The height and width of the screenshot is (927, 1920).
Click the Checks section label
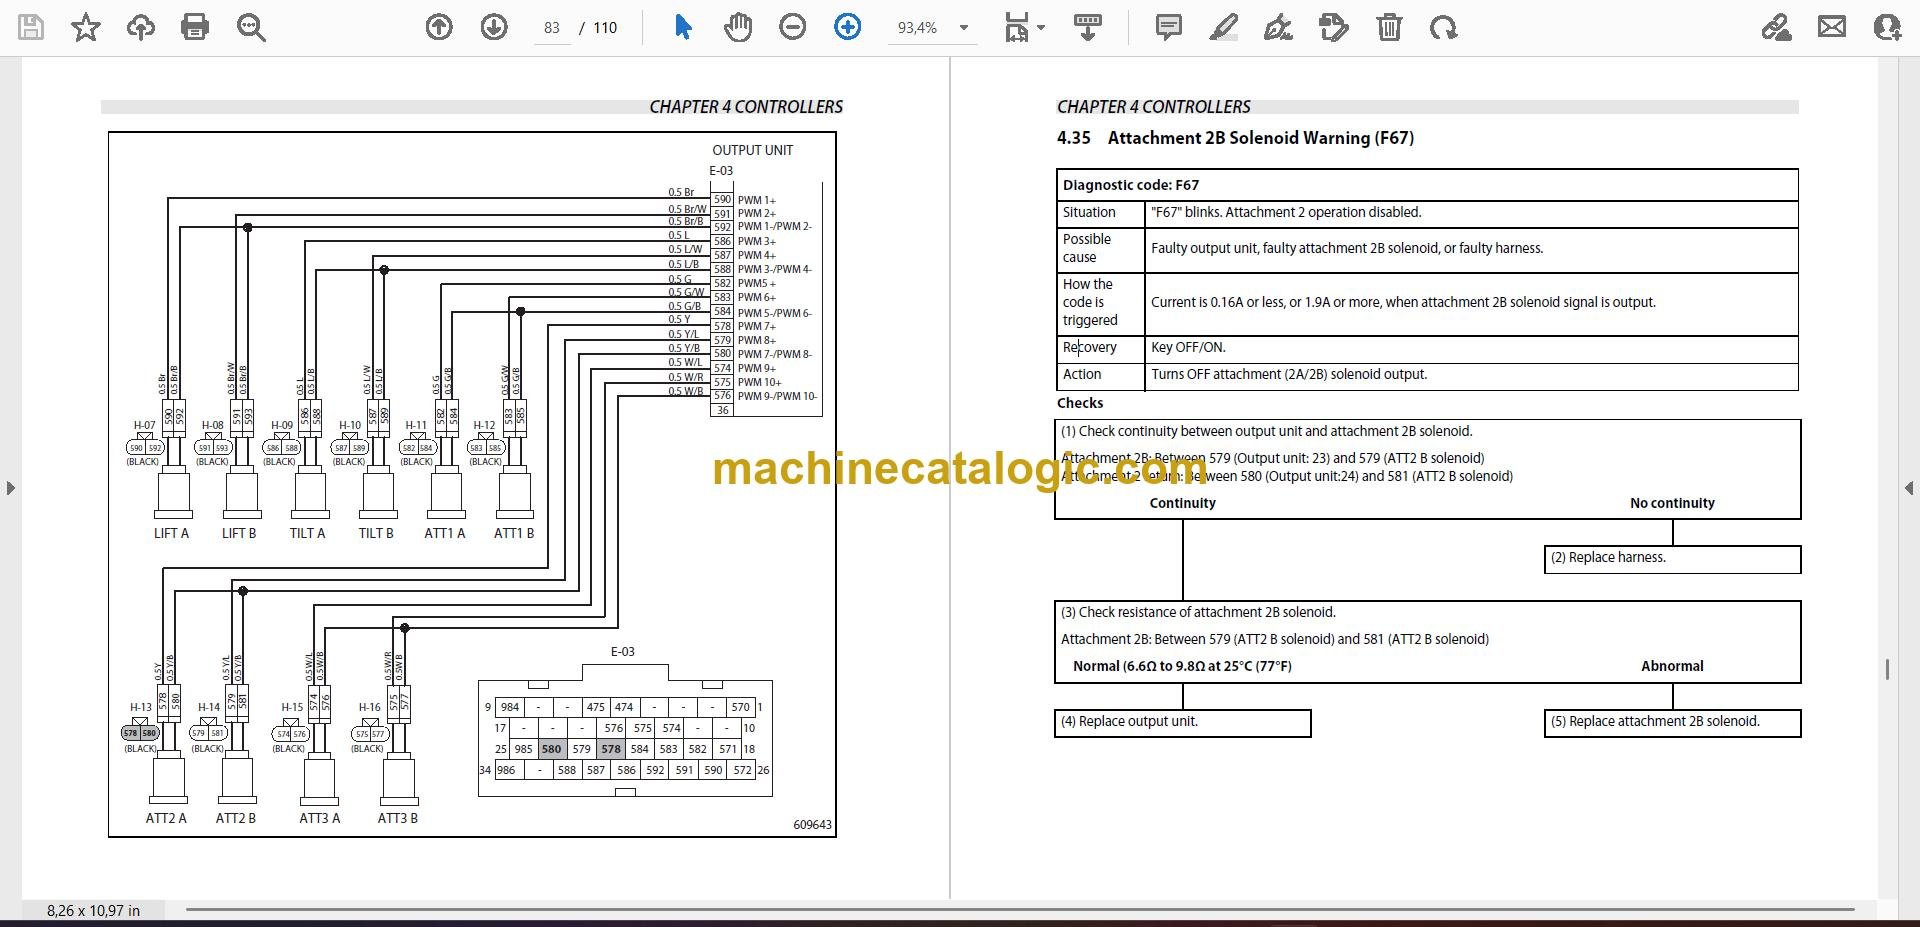[1080, 403]
